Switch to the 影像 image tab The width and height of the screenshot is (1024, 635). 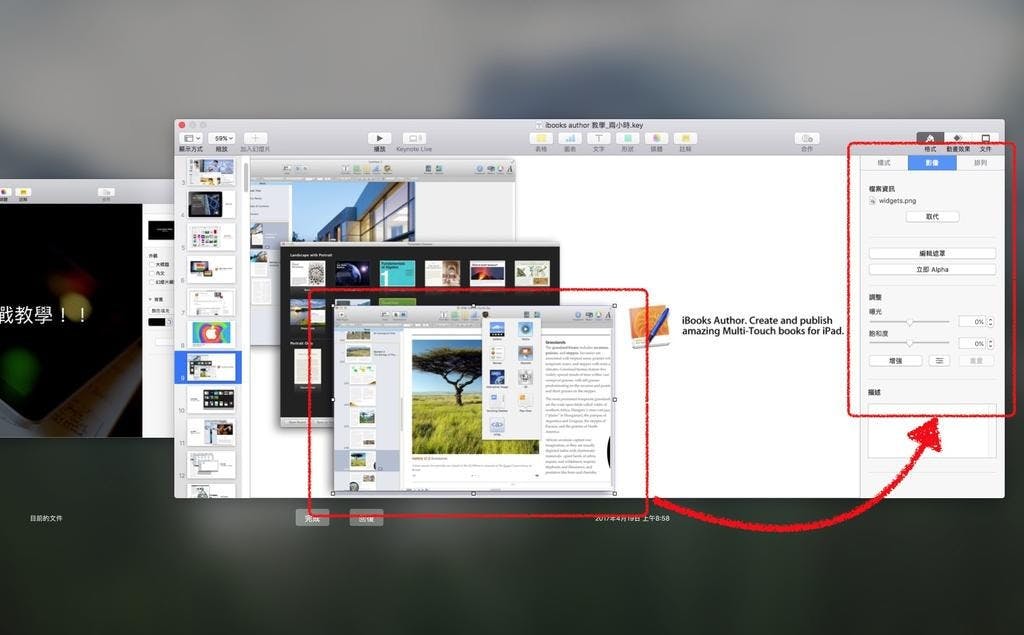click(932, 163)
